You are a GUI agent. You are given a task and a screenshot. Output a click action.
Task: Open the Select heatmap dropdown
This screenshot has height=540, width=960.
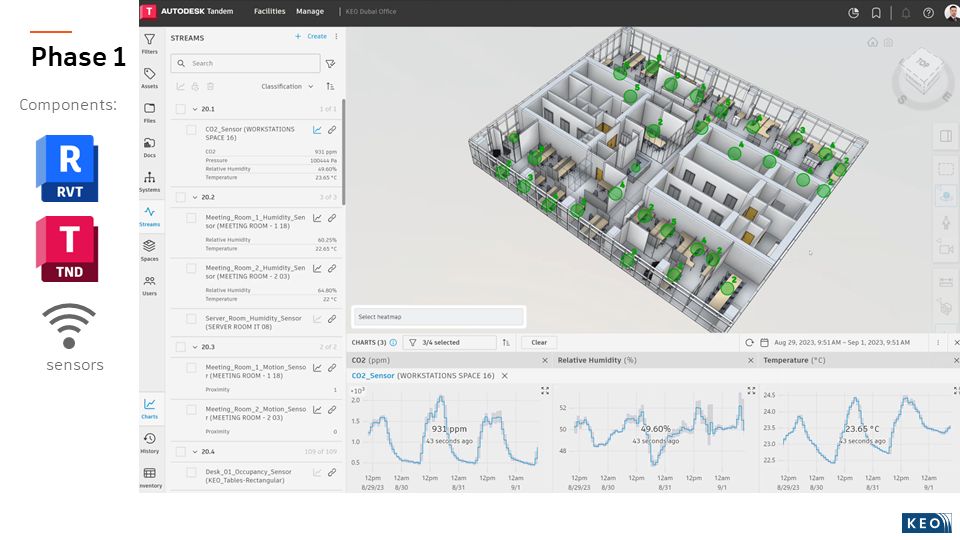(438, 317)
